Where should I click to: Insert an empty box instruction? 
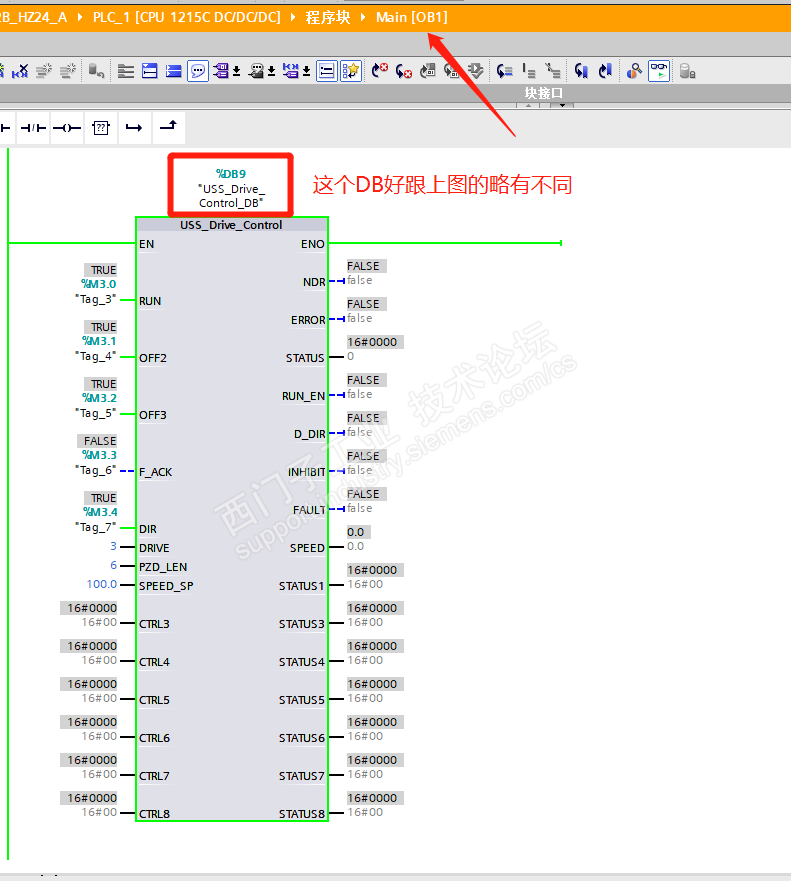(x=101, y=128)
